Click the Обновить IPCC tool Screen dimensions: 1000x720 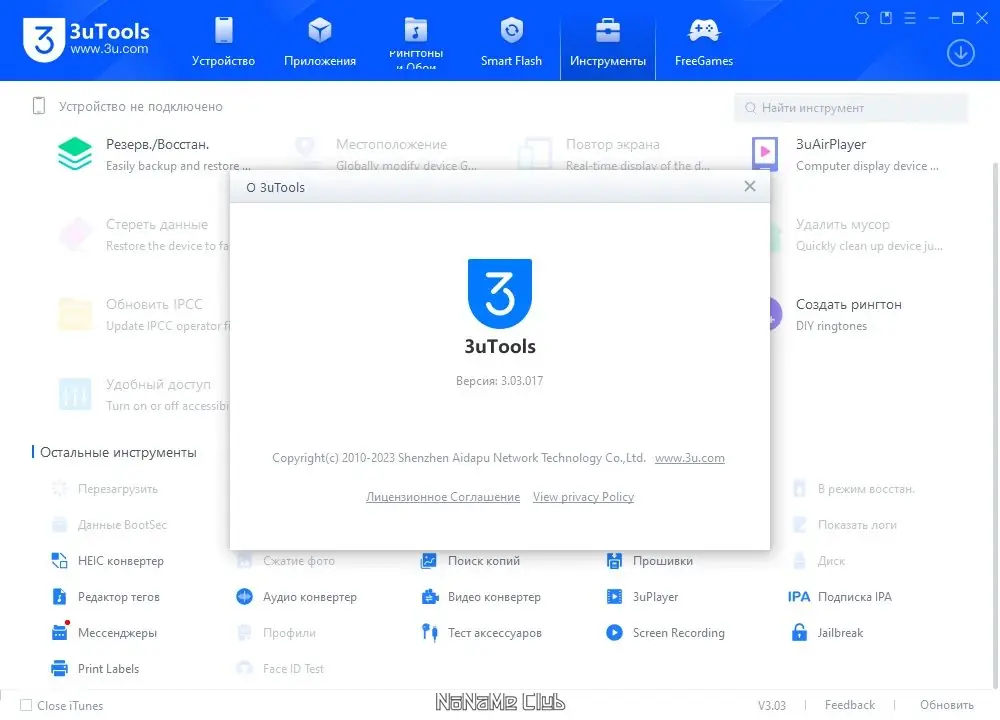tap(143, 314)
